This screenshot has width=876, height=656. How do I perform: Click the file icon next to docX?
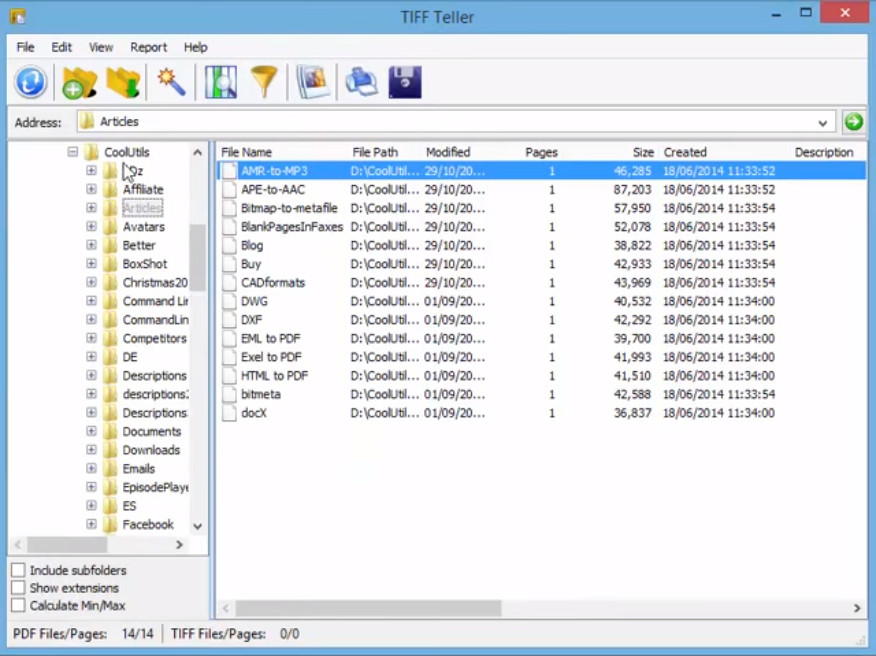(229, 413)
